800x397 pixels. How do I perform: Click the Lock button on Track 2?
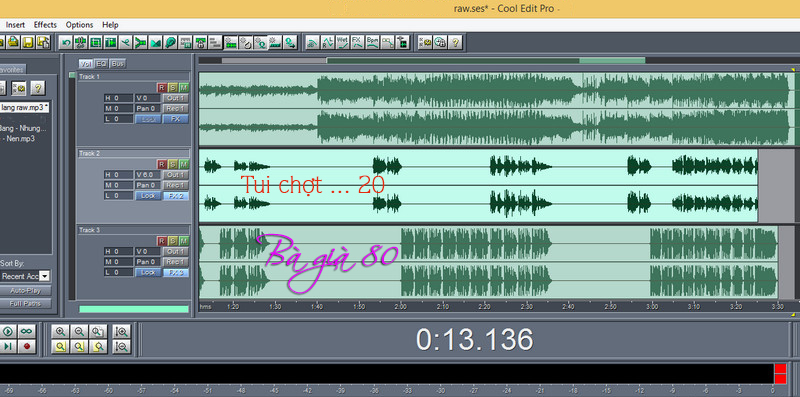(x=148, y=196)
